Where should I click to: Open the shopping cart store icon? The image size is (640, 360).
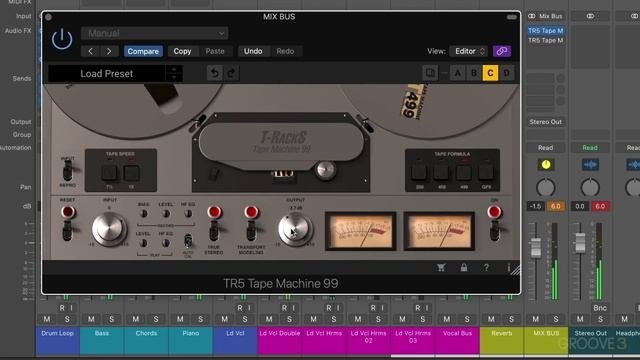pyautogui.click(x=441, y=268)
